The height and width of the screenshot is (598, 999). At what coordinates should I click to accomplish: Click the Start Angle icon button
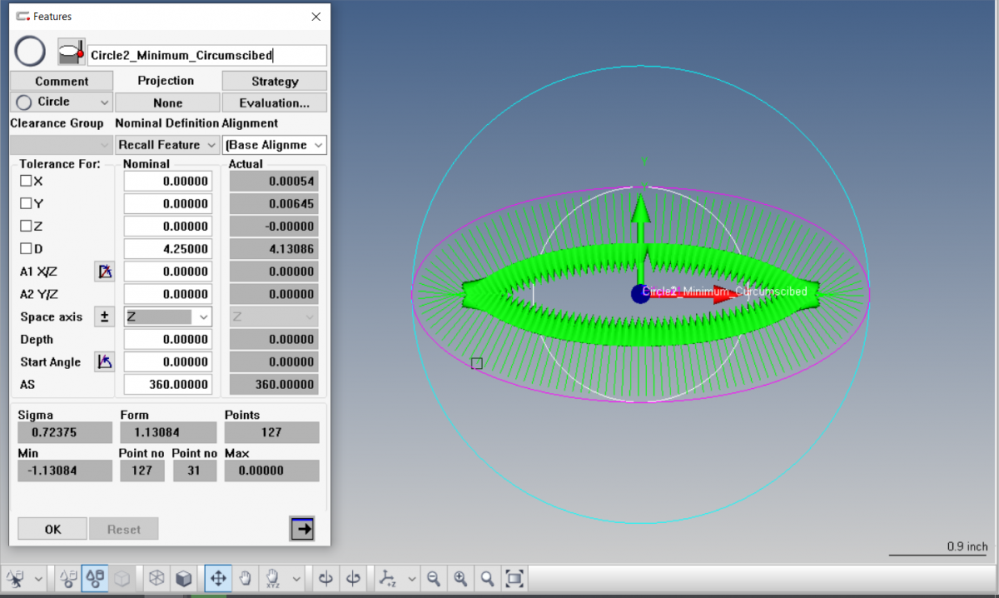pos(104,362)
